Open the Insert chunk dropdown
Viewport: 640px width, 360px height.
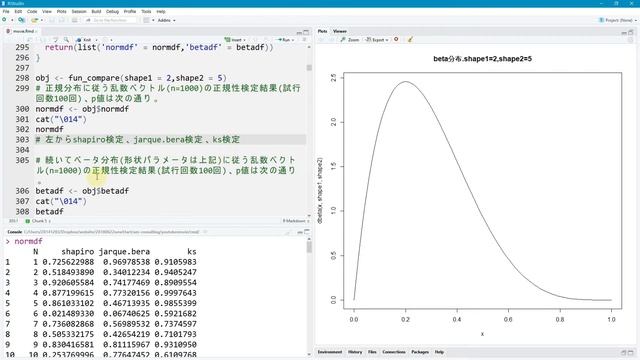point(235,40)
